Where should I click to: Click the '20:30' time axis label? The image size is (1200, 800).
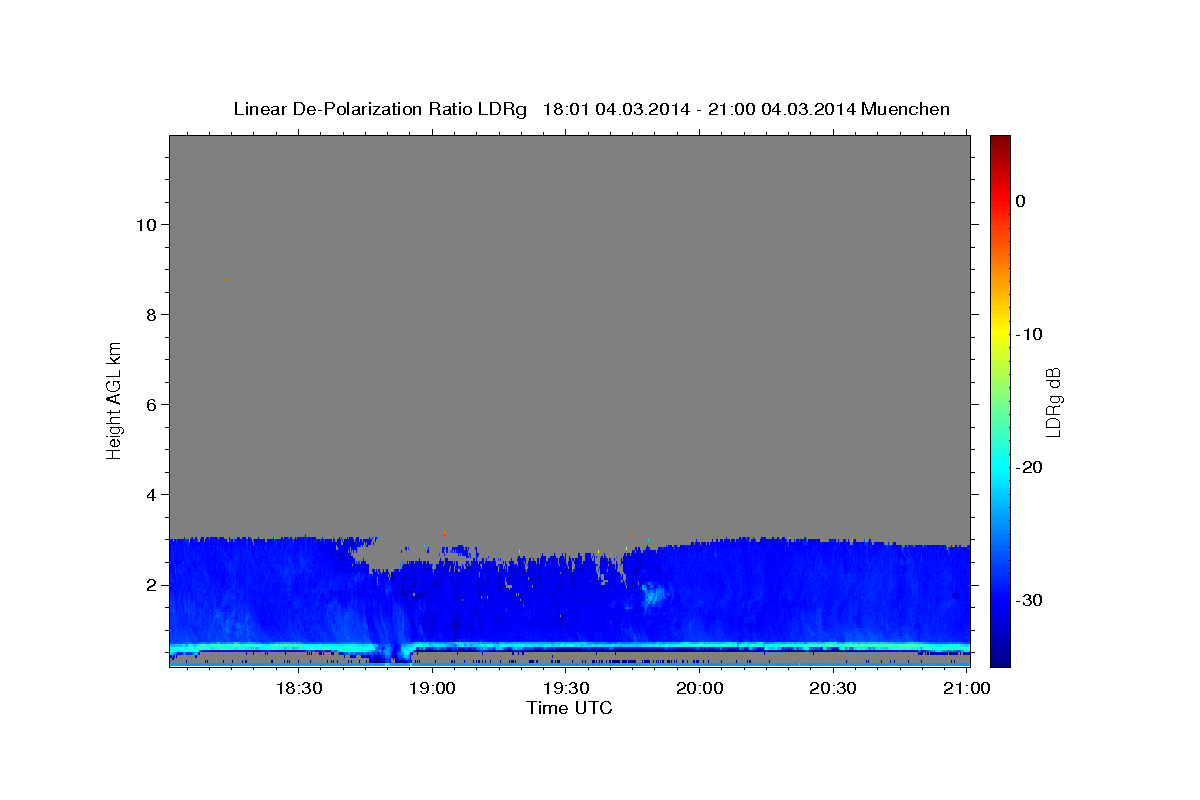point(833,689)
